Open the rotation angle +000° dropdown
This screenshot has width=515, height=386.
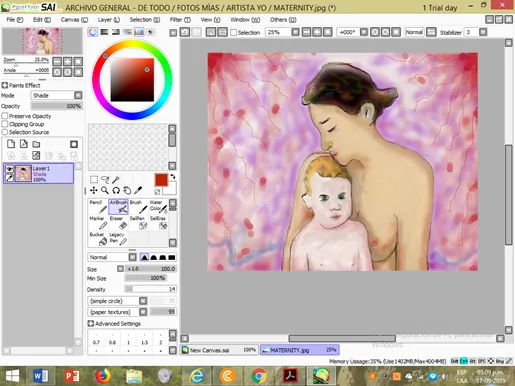(364, 32)
